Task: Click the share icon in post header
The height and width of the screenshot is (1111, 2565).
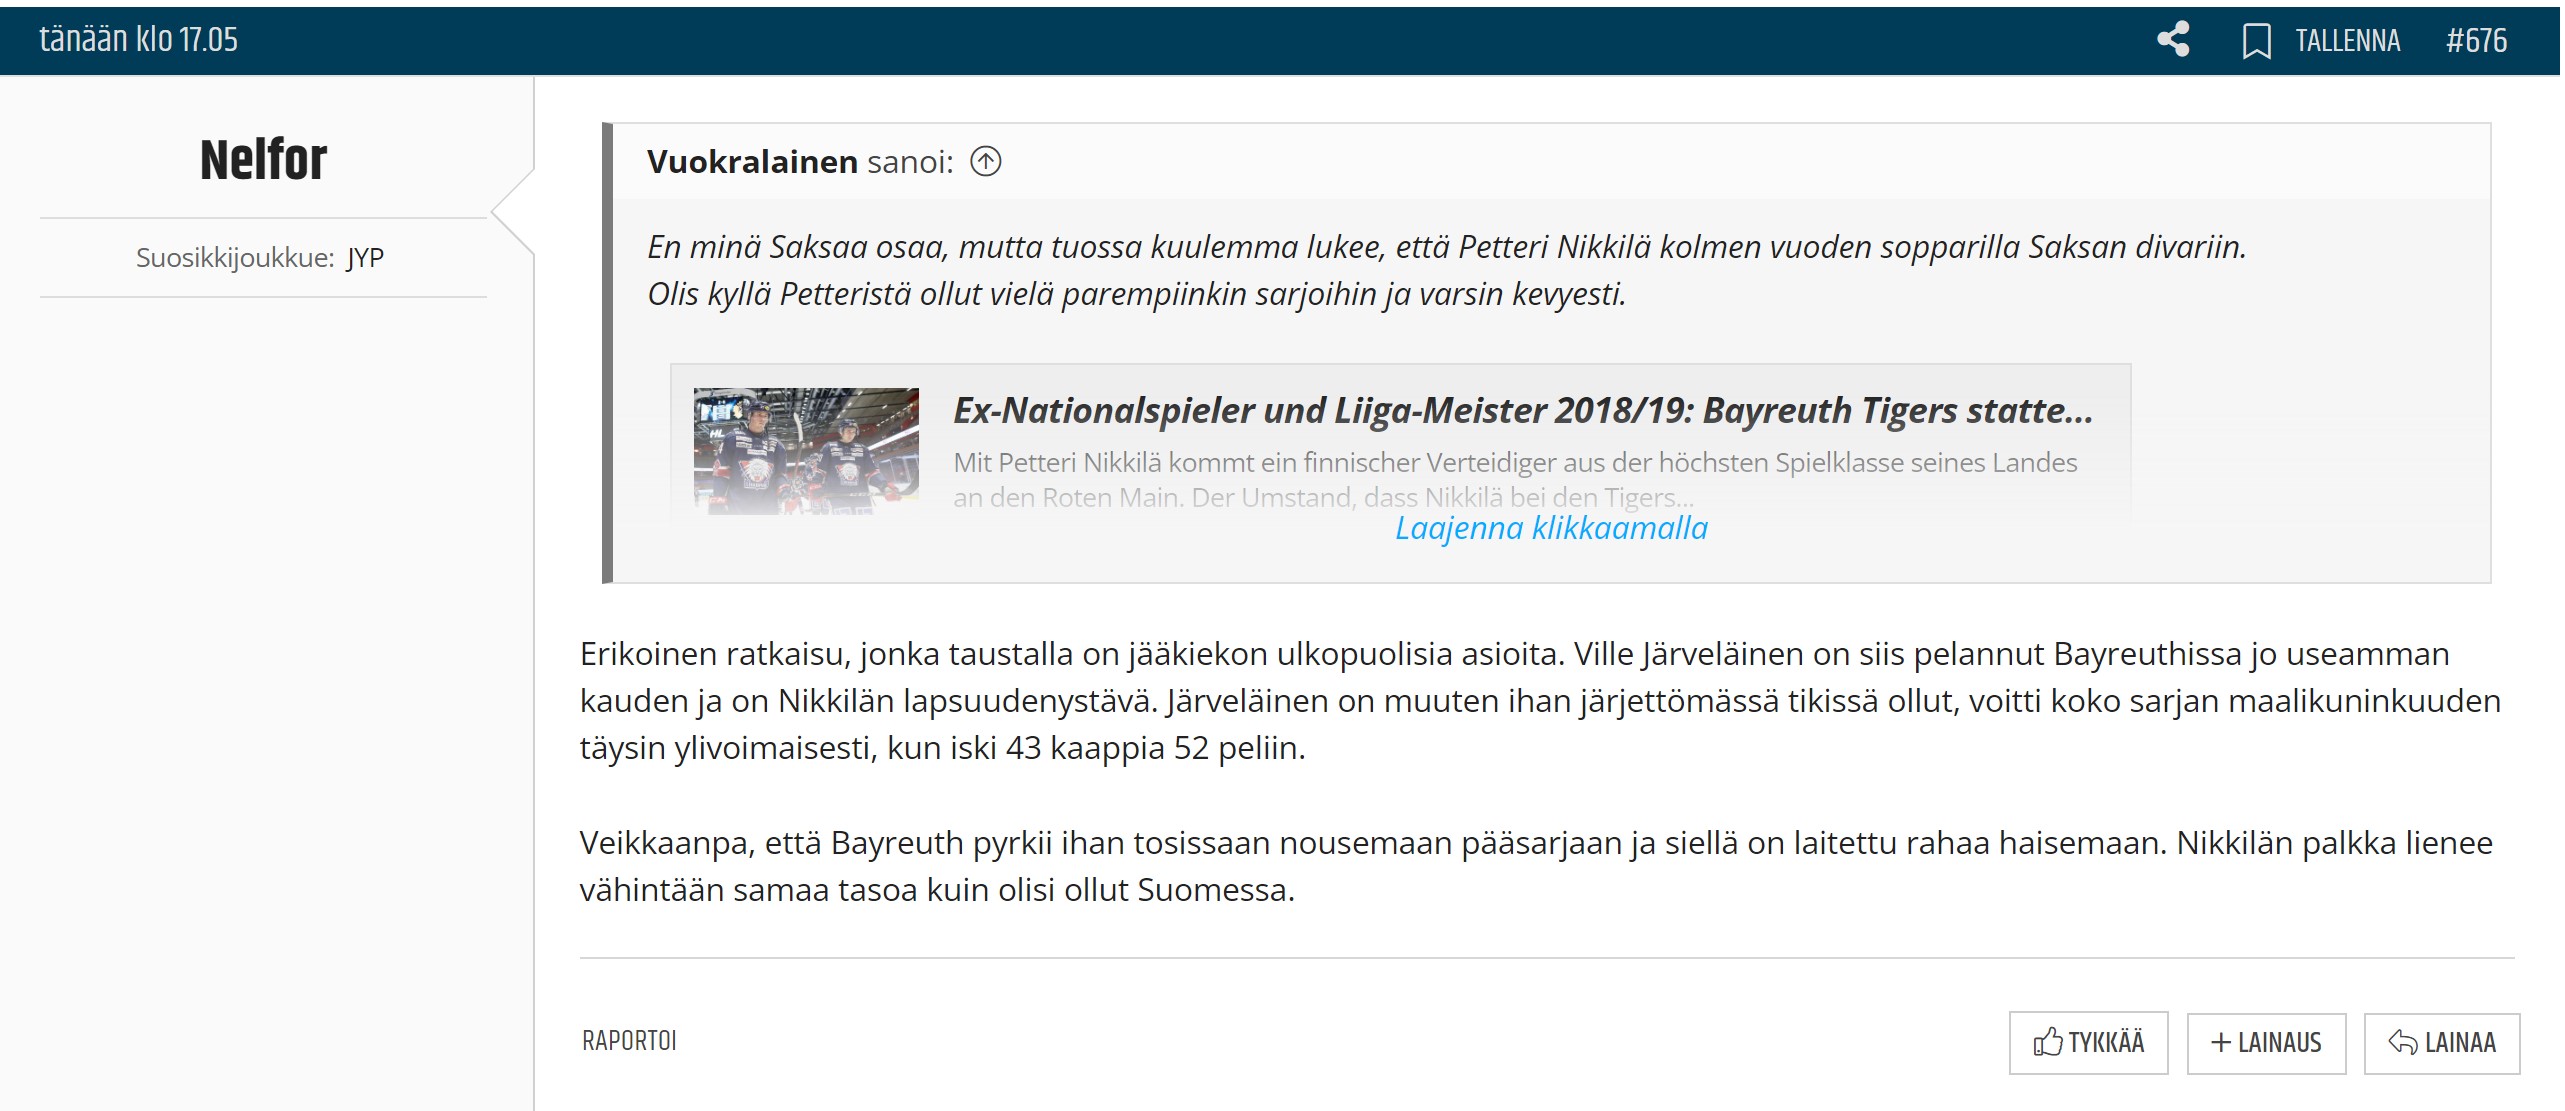Action: pos(2172,40)
